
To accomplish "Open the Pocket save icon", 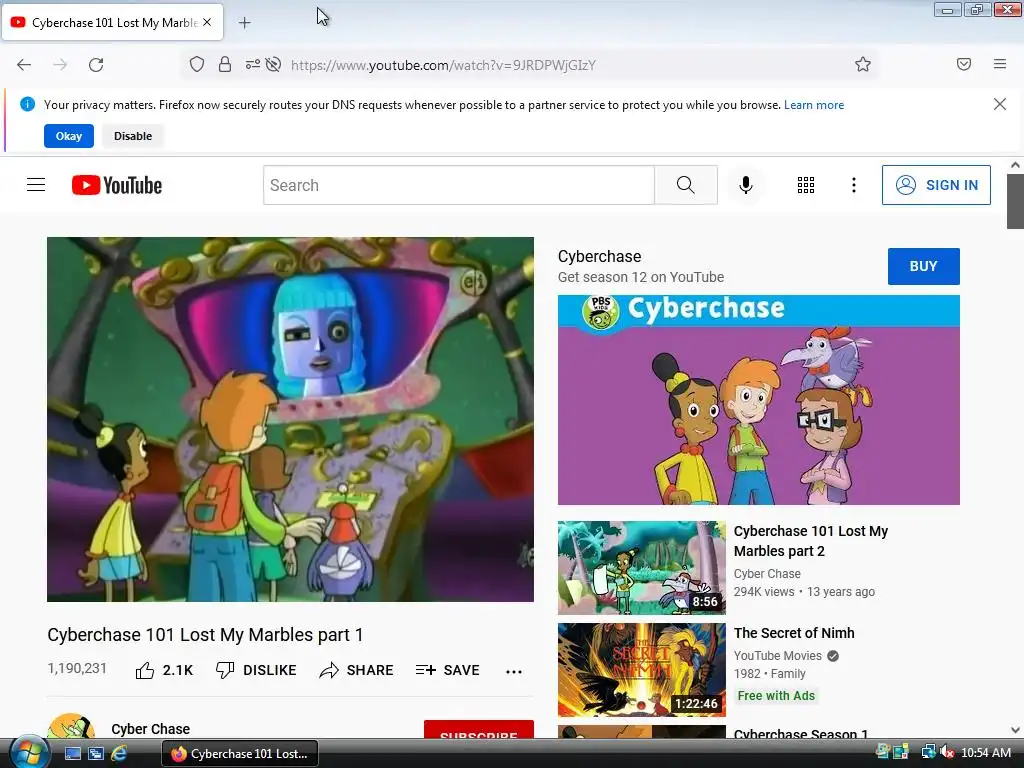I will 964,64.
